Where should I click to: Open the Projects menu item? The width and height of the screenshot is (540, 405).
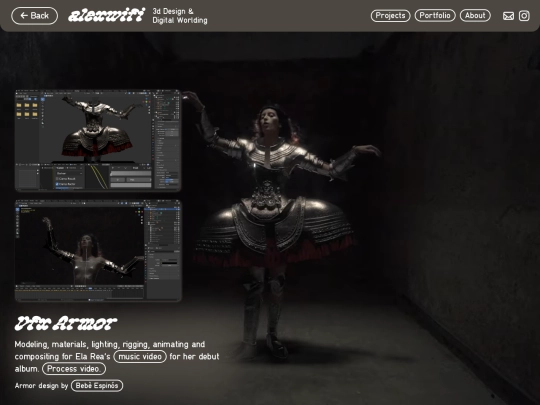[390, 15]
